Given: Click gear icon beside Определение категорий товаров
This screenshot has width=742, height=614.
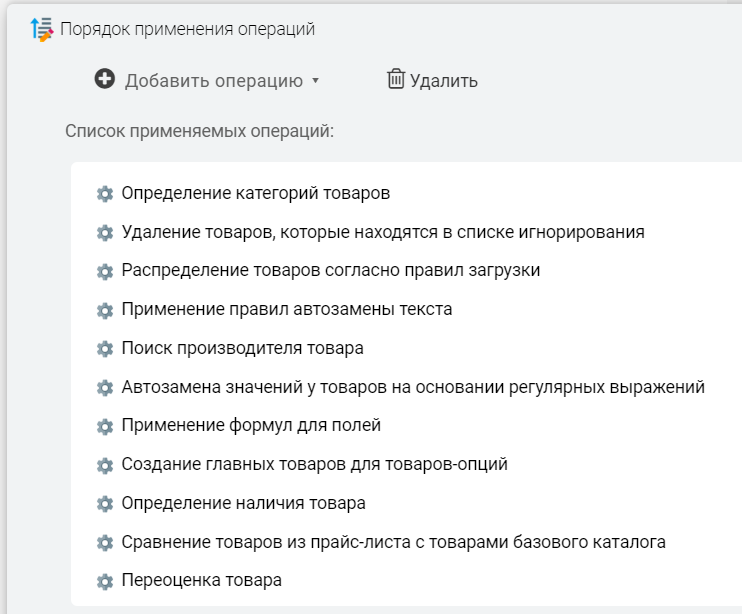Looking at the screenshot, I should point(104,193).
